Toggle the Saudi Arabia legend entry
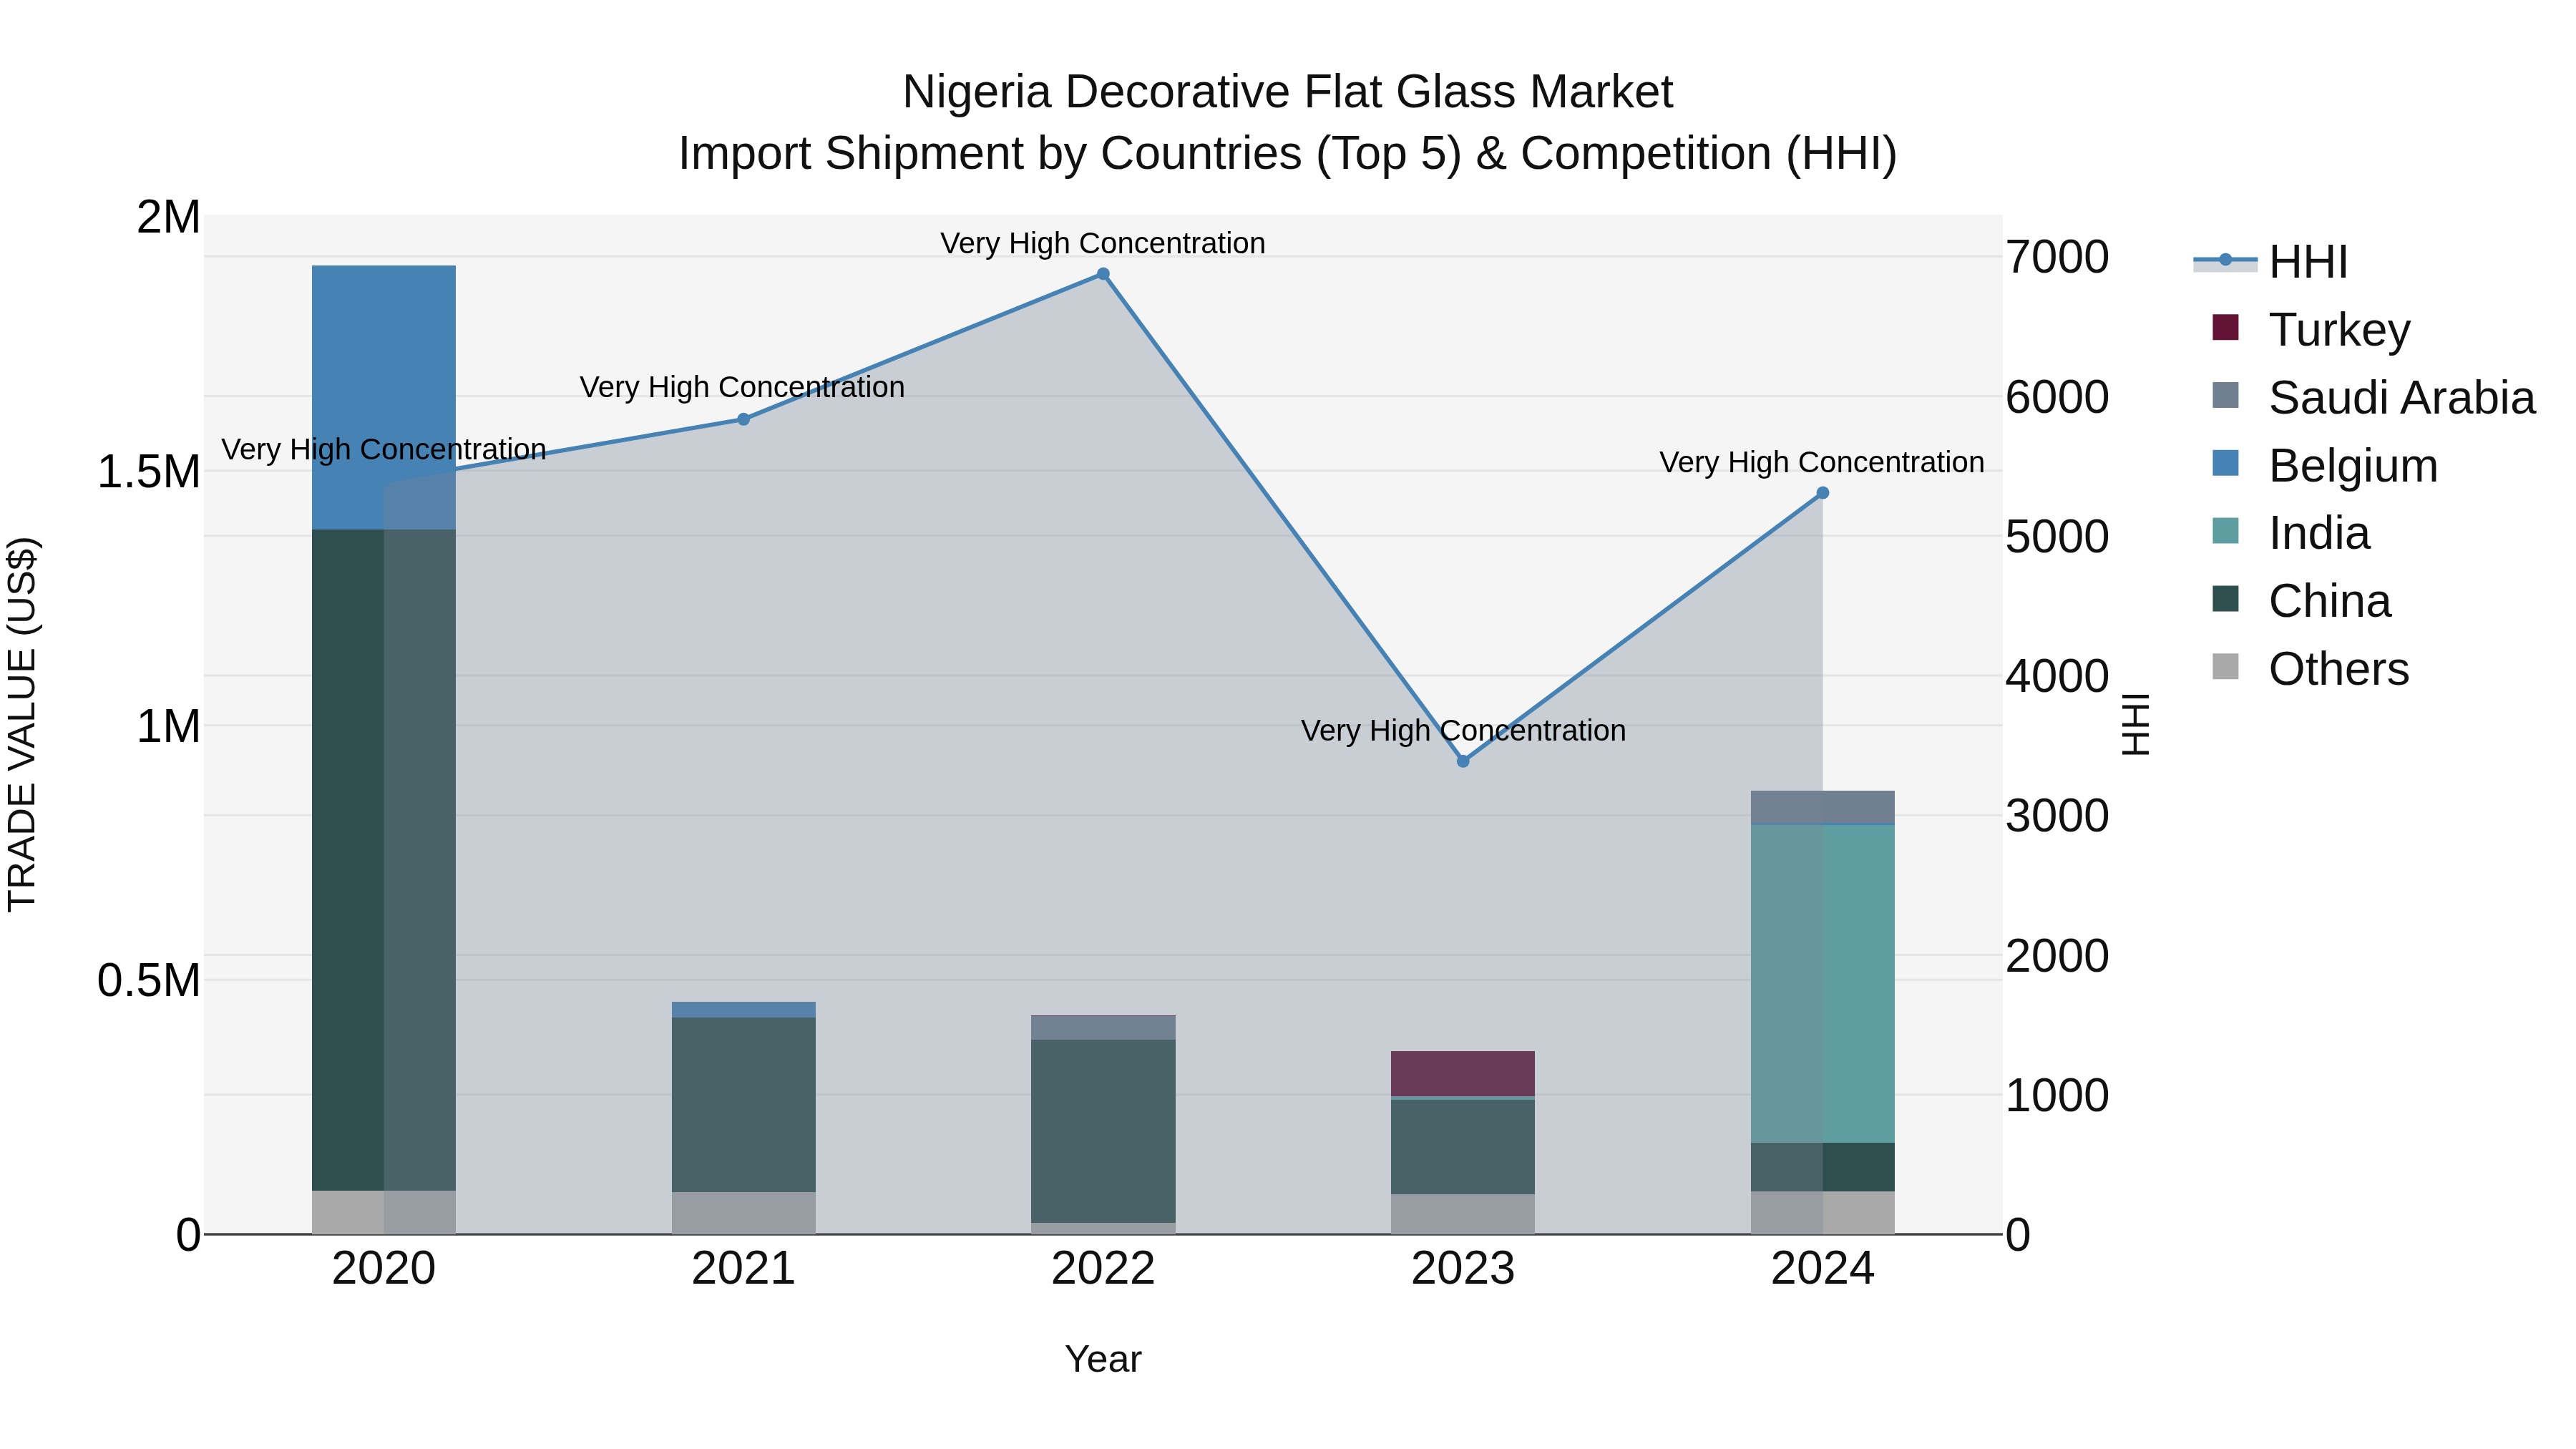 [x=2373, y=397]
